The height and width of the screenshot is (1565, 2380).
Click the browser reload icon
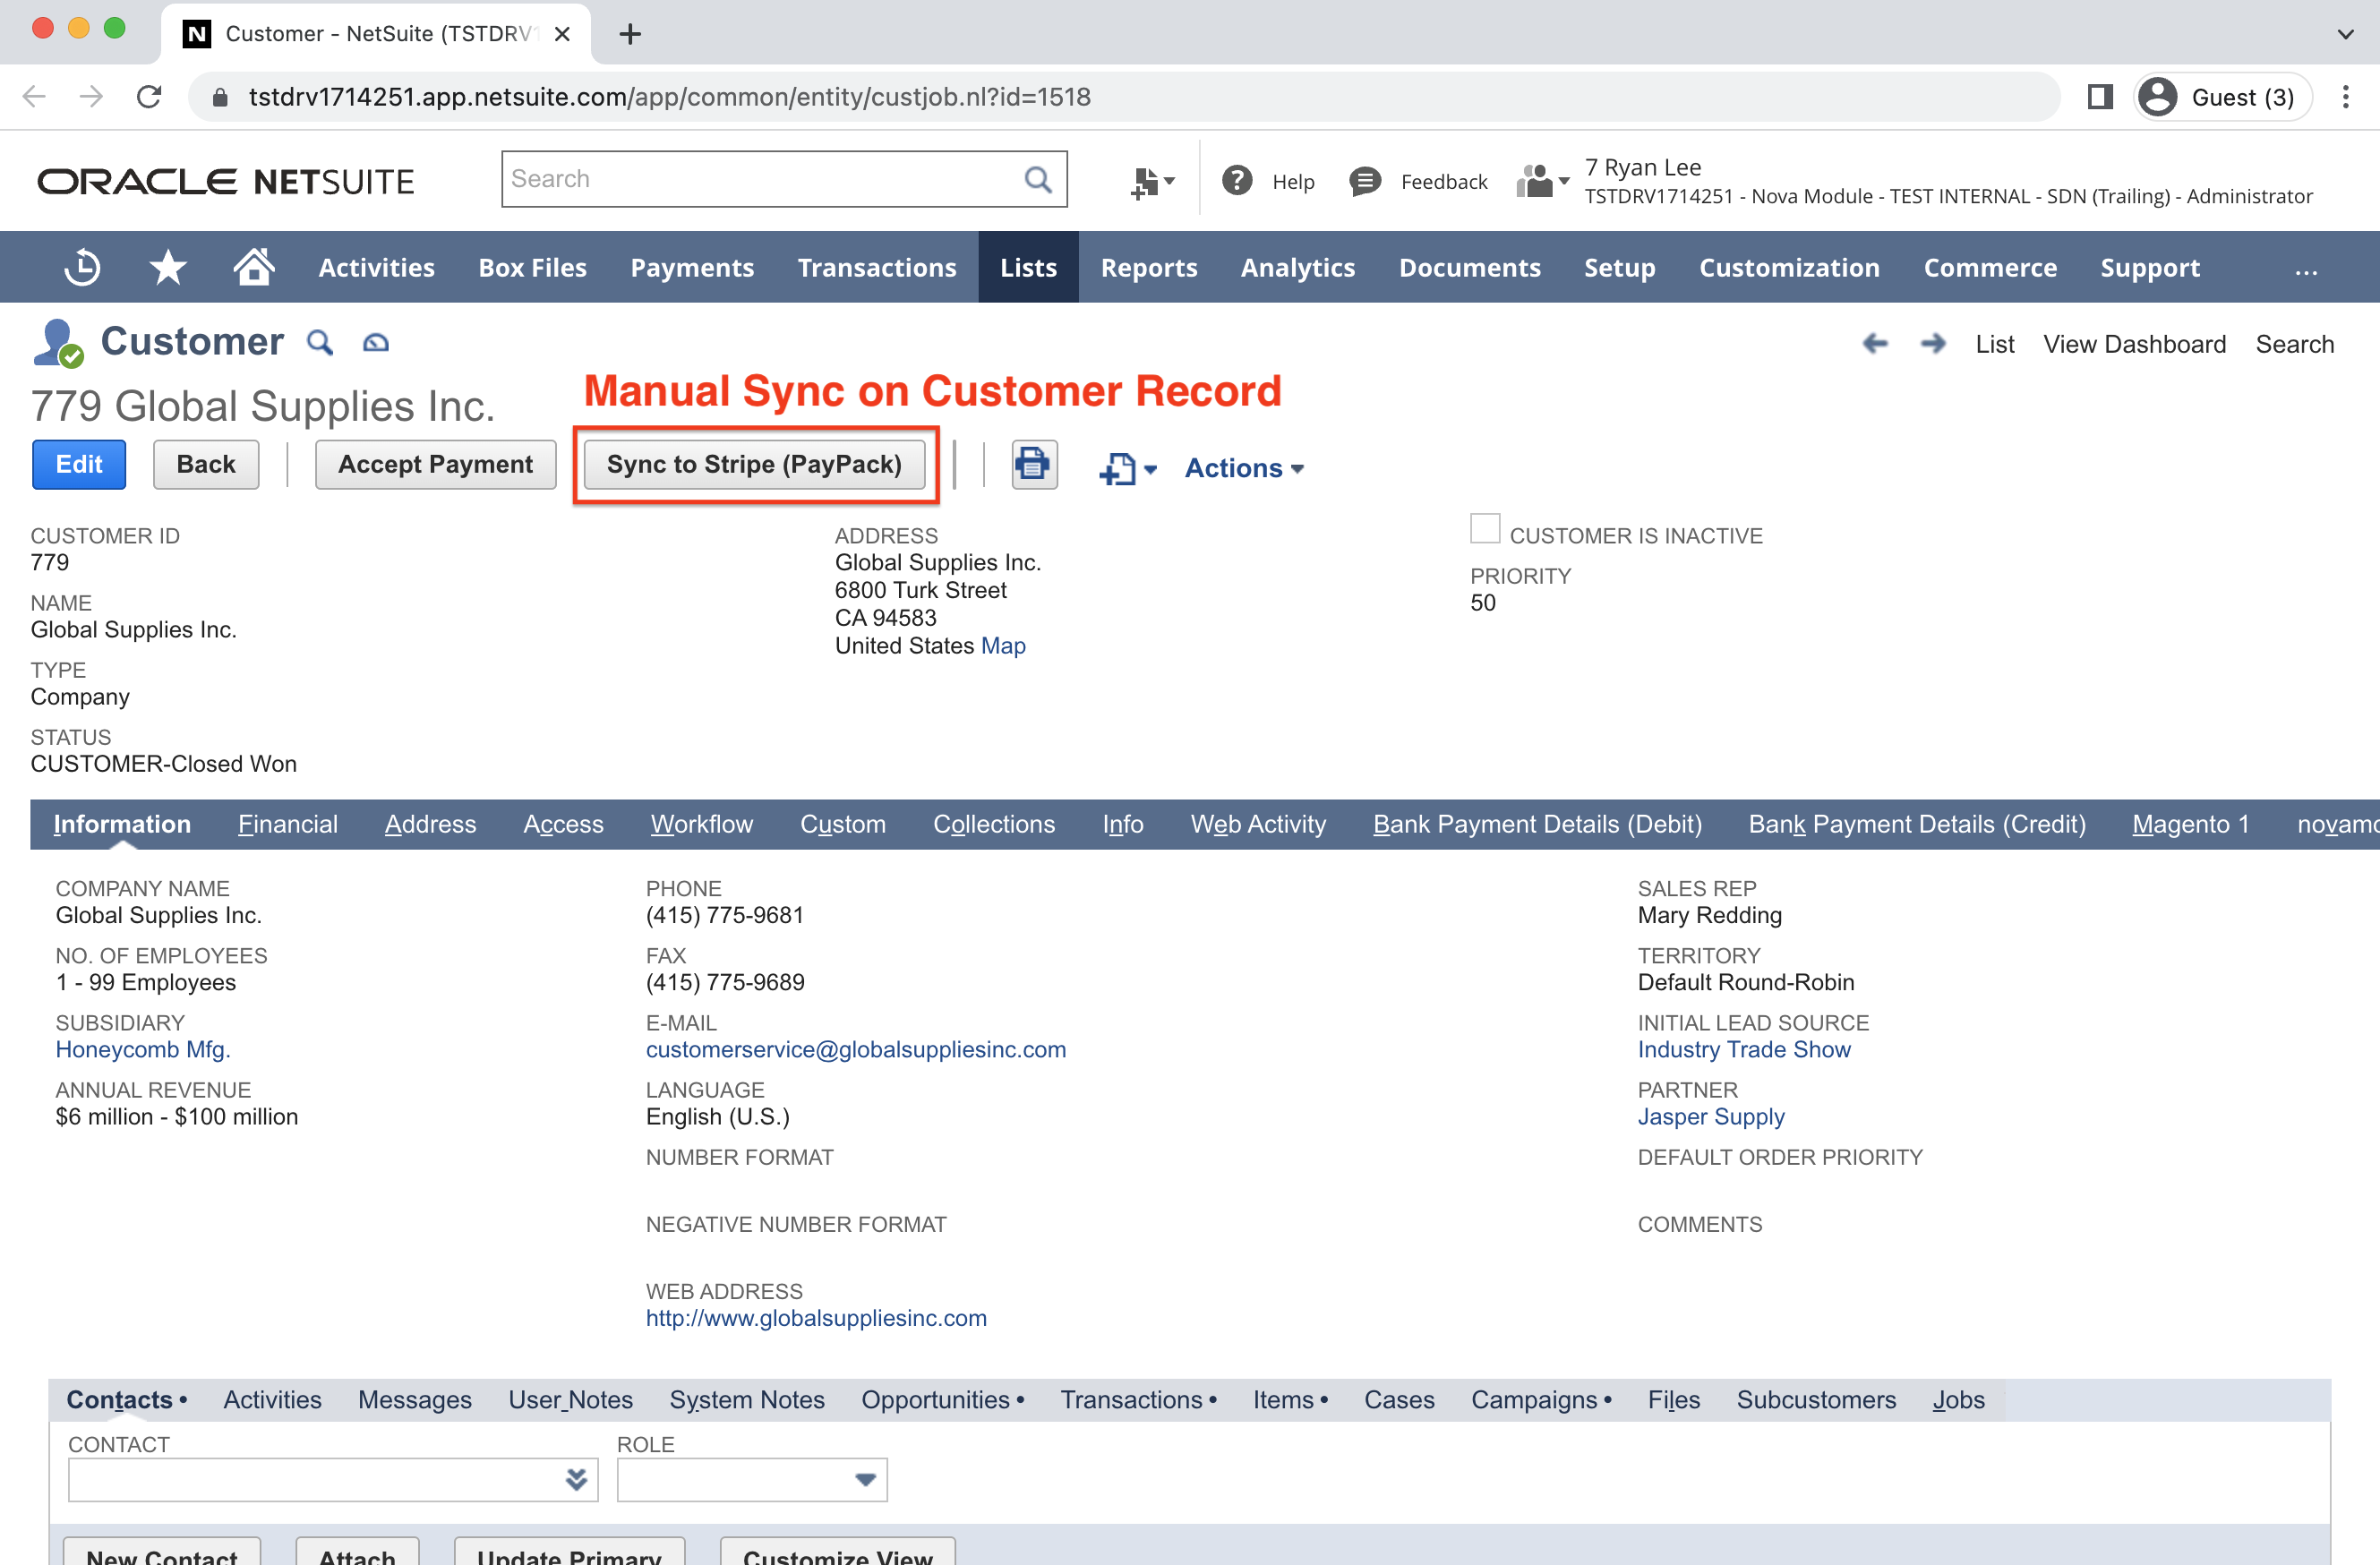[149, 97]
